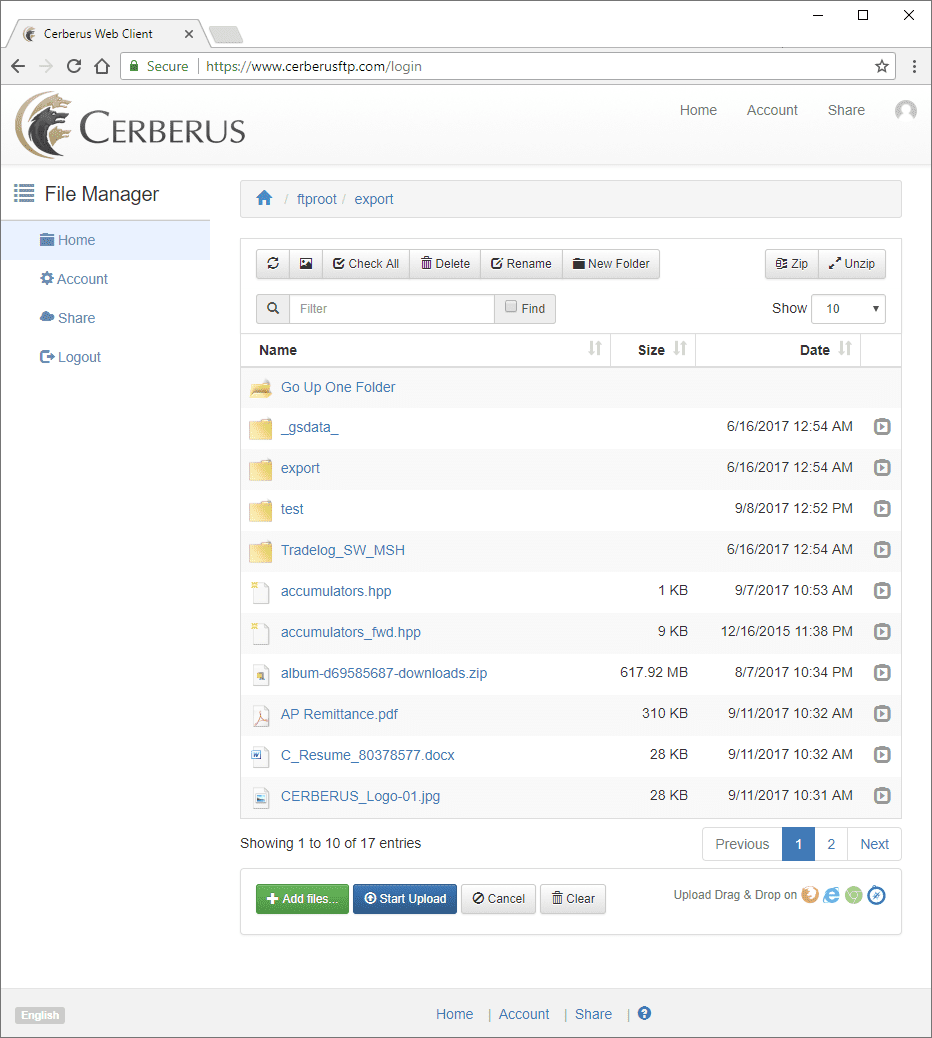The height and width of the screenshot is (1038, 932).
Task: Open action menu for export folder row
Action: point(882,468)
